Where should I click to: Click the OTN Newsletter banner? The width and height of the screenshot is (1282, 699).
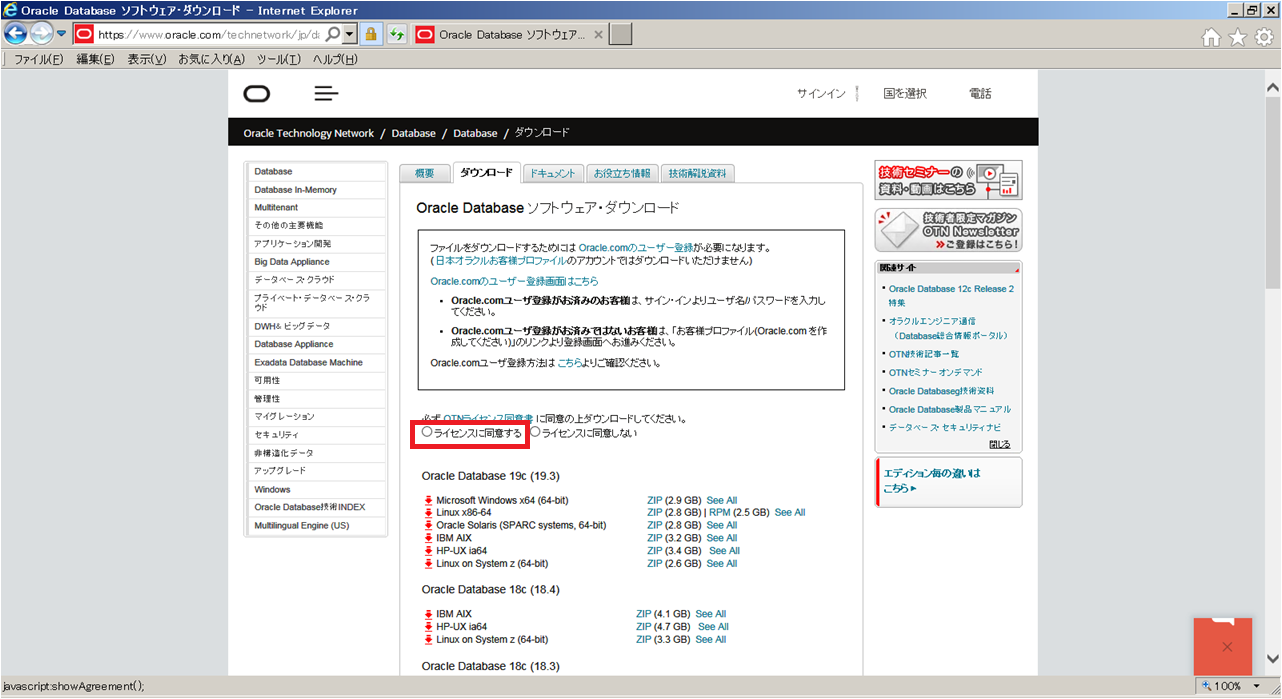click(947, 229)
